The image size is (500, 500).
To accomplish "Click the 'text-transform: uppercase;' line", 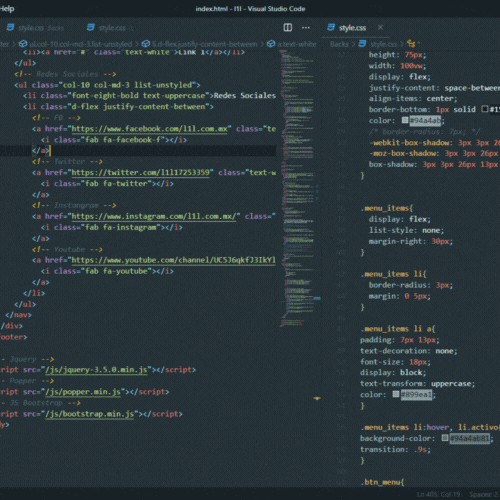I will pyautogui.click(x=417, y=384).
